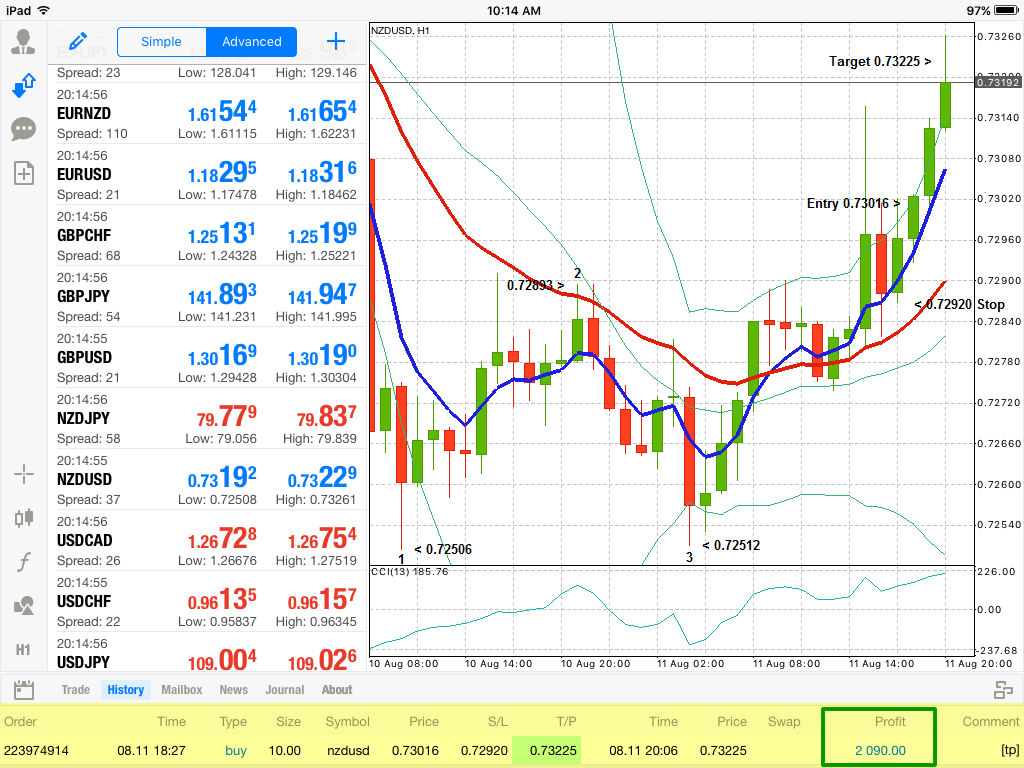This screenshot has width=1024, height=768.
Task: Tap the USDCAD ask price 1.26754
Action: 322,539
